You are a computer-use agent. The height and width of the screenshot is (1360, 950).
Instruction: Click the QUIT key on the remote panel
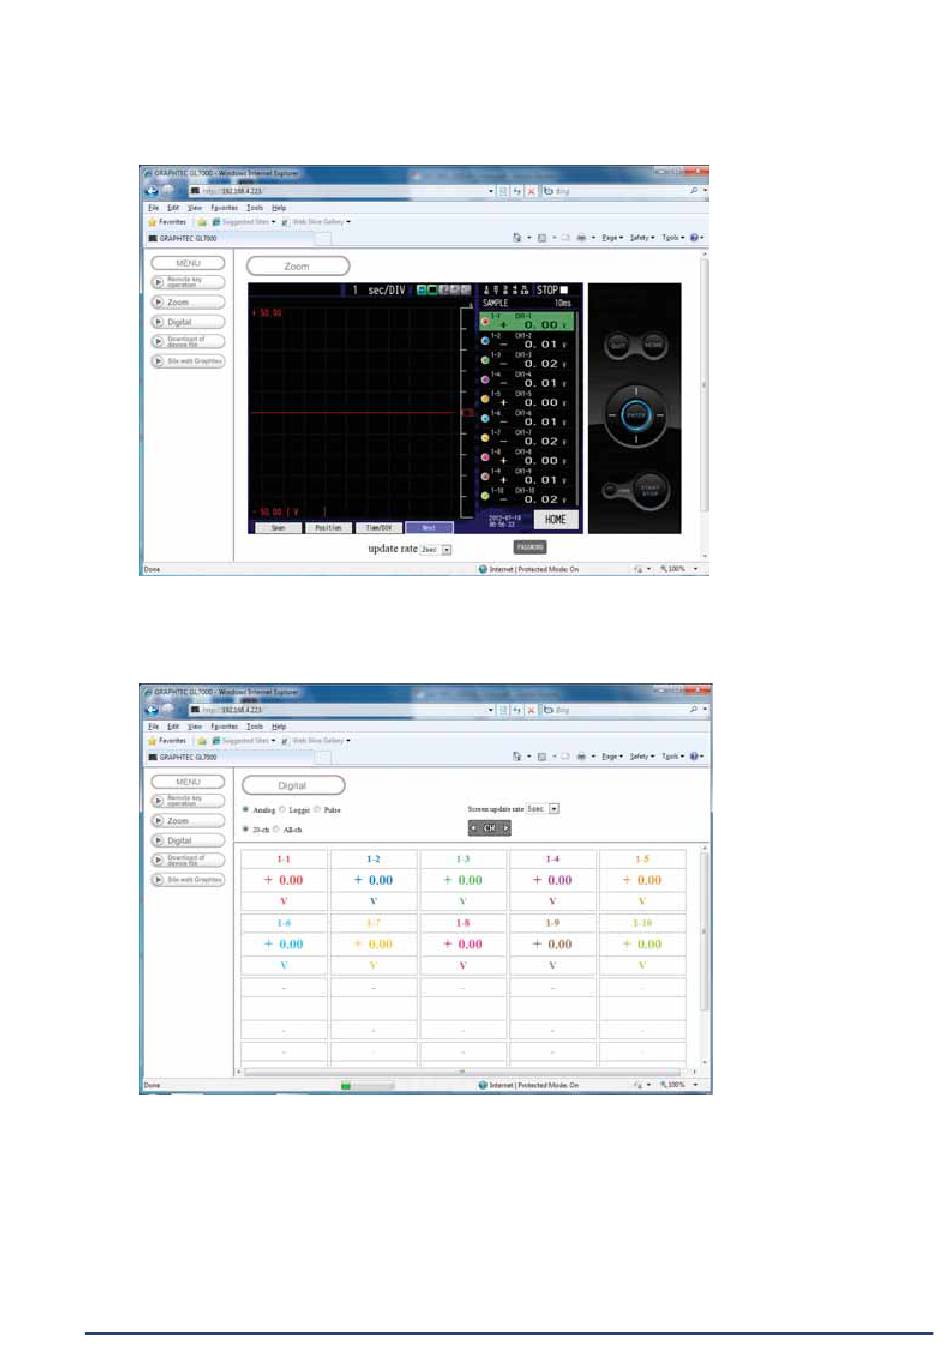click(x=619, y=345)
